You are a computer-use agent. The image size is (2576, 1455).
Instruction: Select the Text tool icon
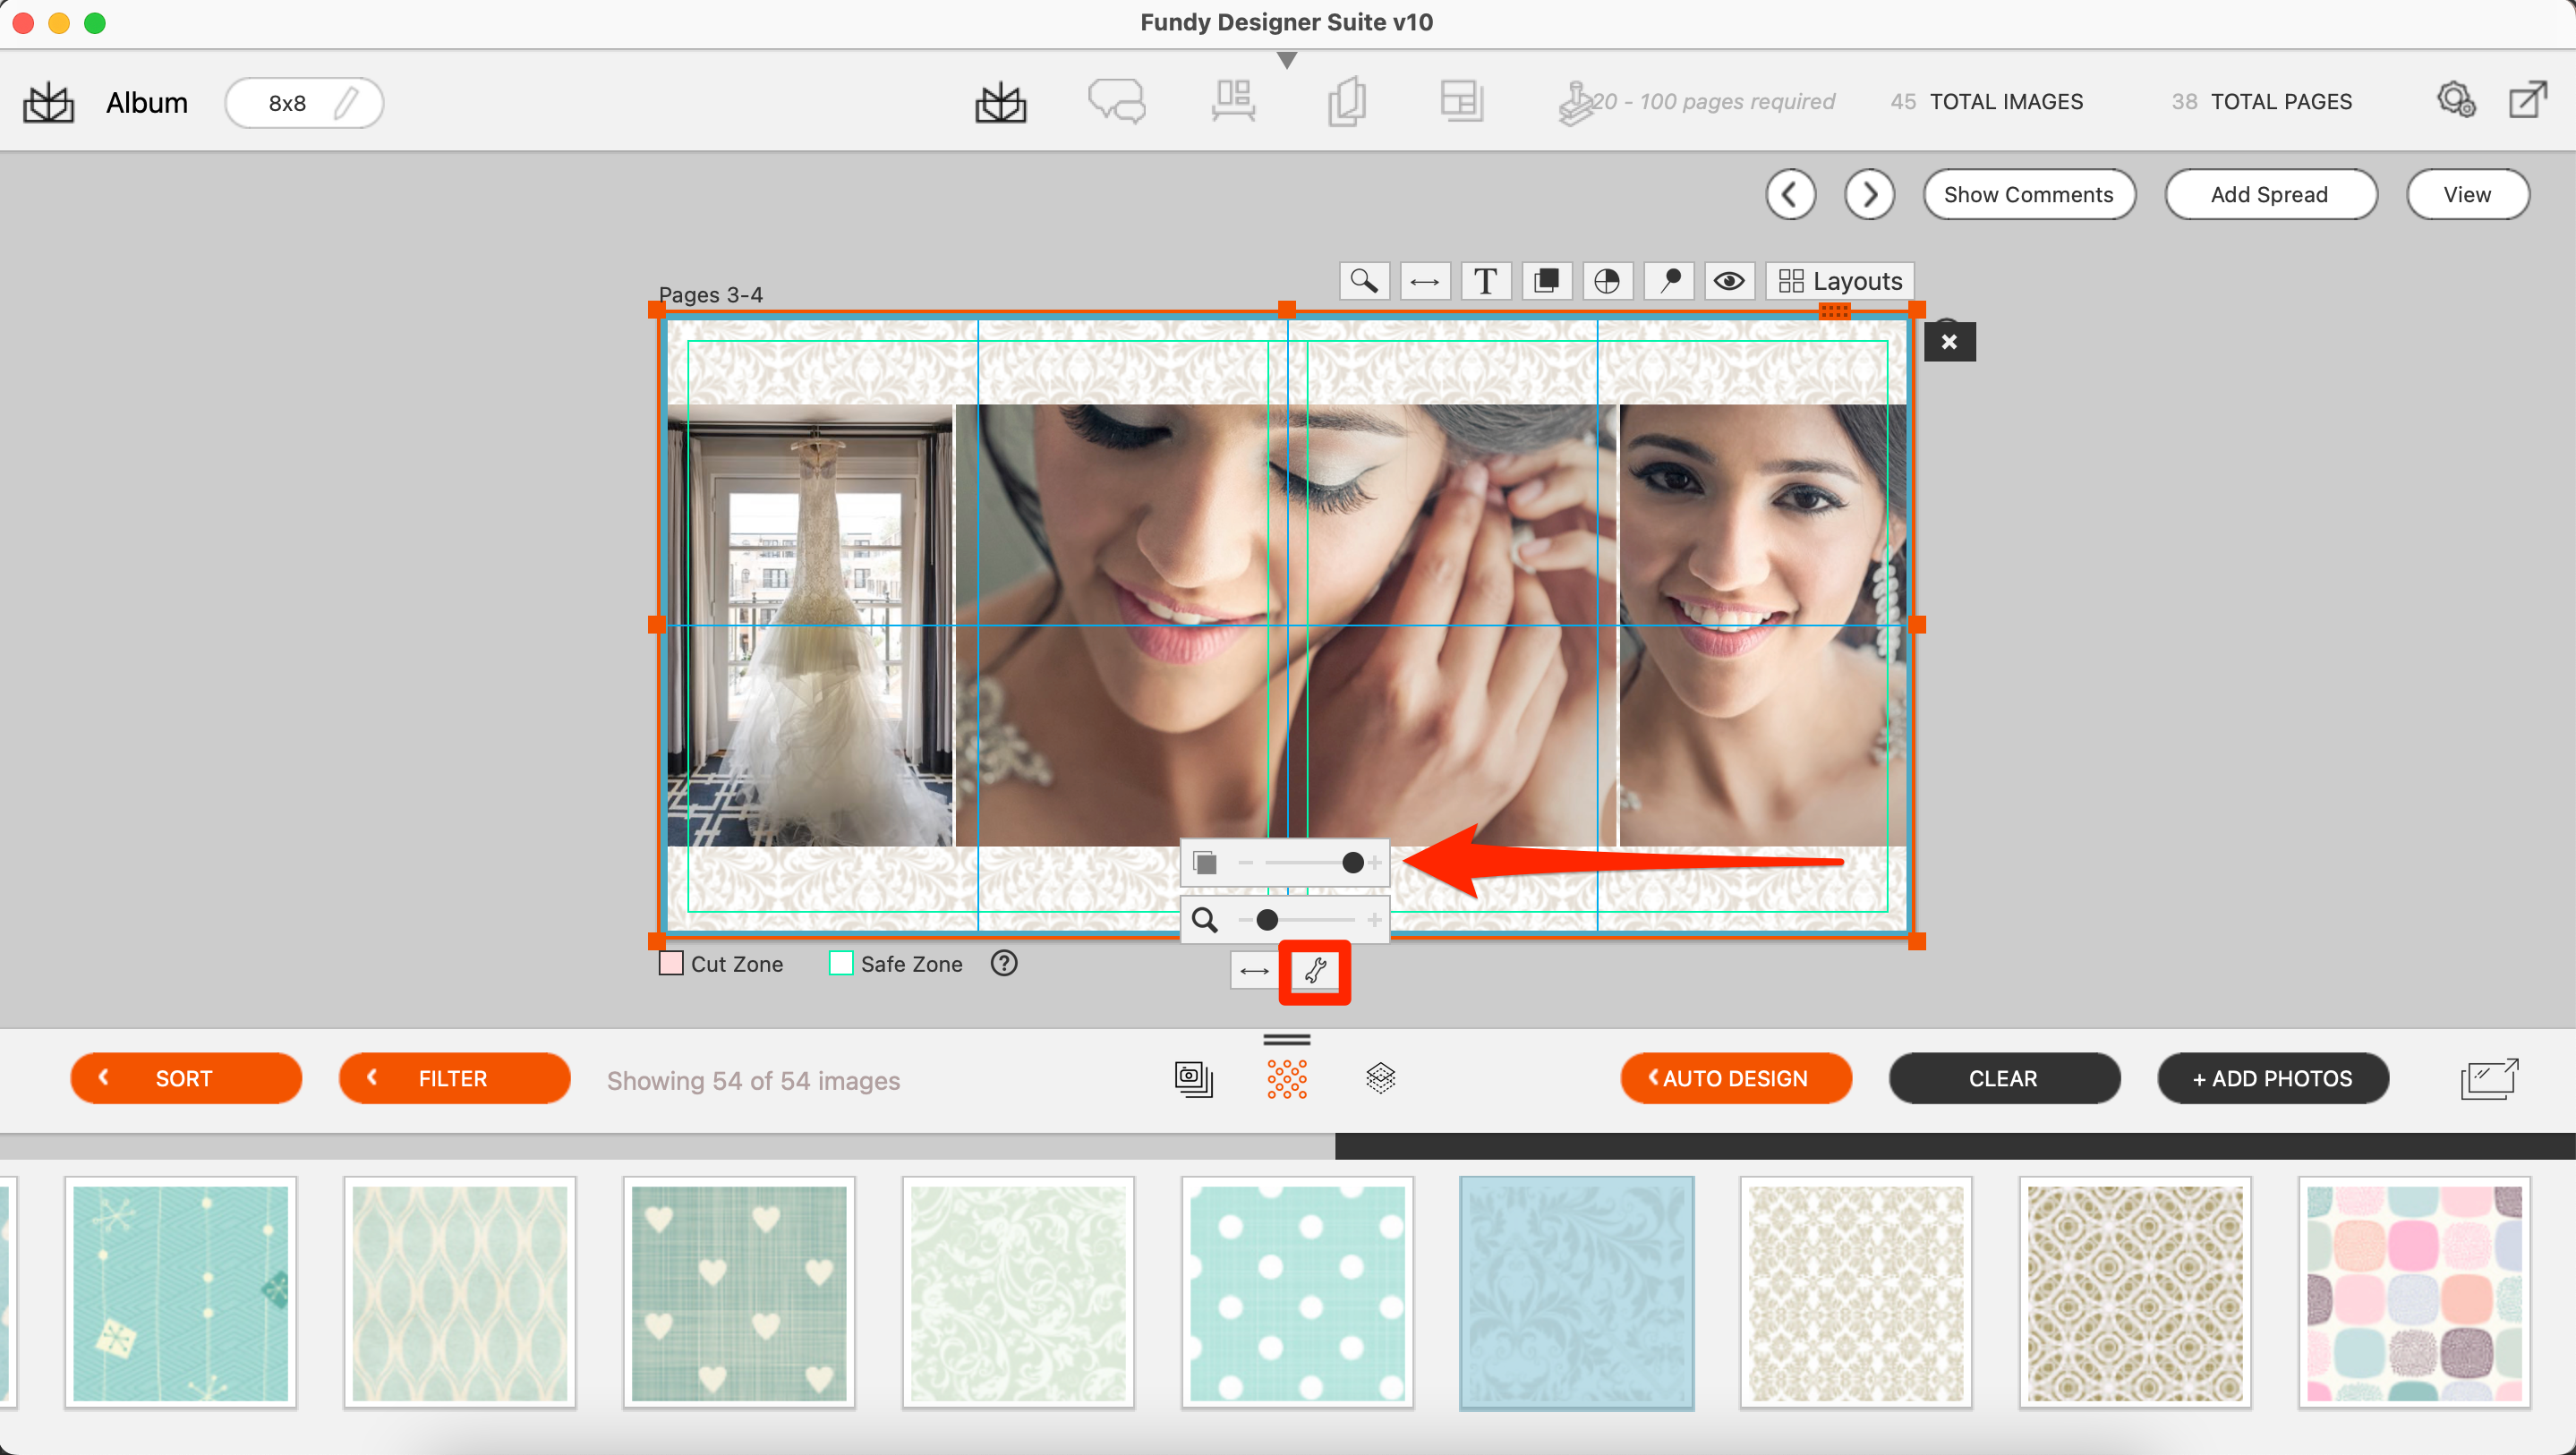click(1484, 281)
